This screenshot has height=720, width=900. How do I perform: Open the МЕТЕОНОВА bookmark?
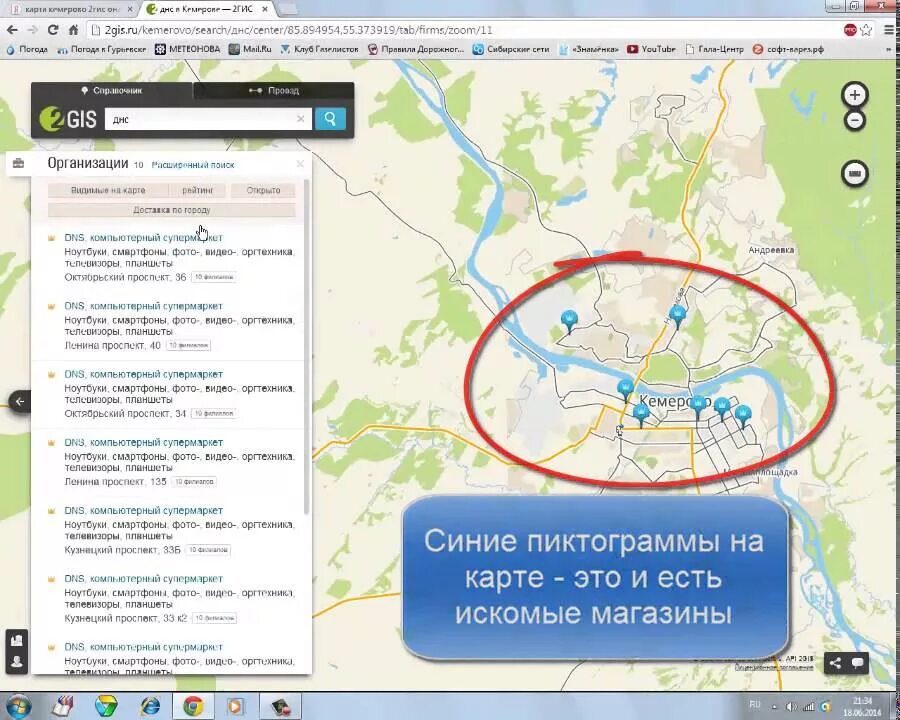[188, 49]
